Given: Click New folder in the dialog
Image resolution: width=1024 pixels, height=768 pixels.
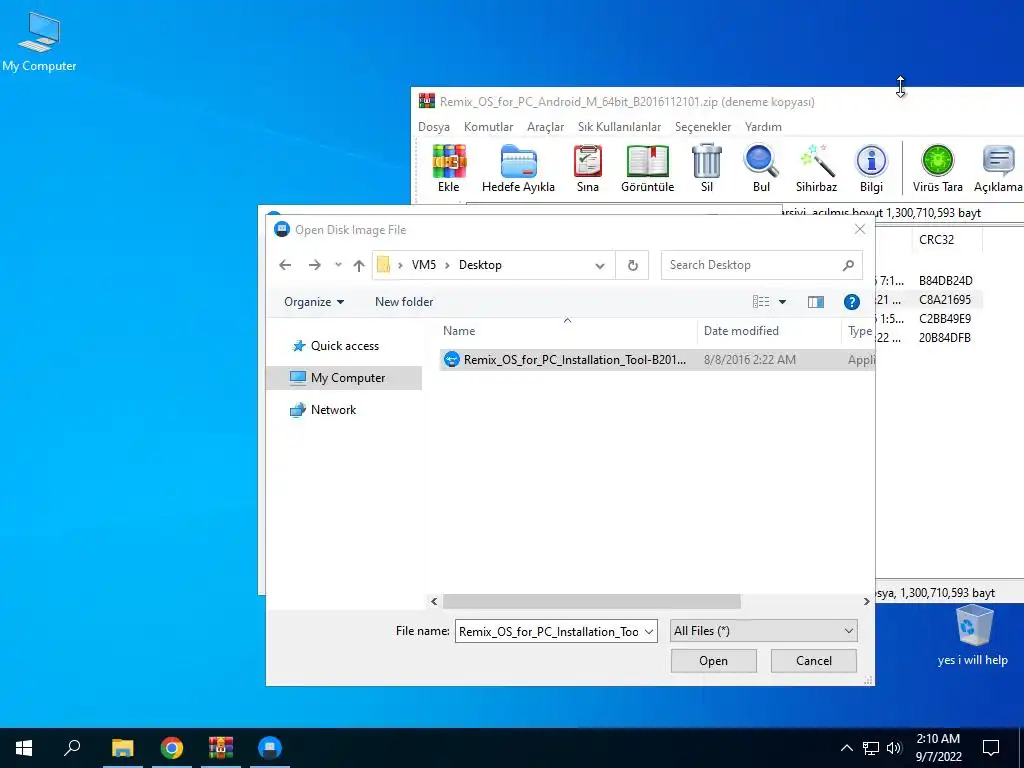Looking at the screenshot, I should [404, 302].
